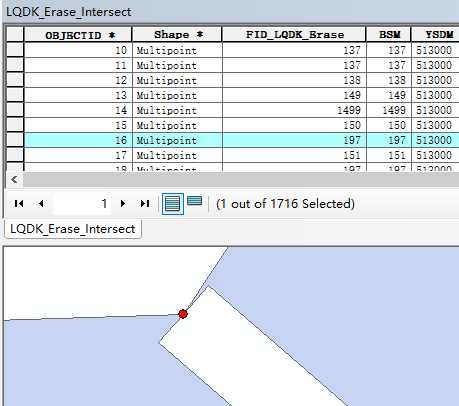
Task: Click the '1 out of 1716 Selected' status text
Action: (x=285, y=204)
